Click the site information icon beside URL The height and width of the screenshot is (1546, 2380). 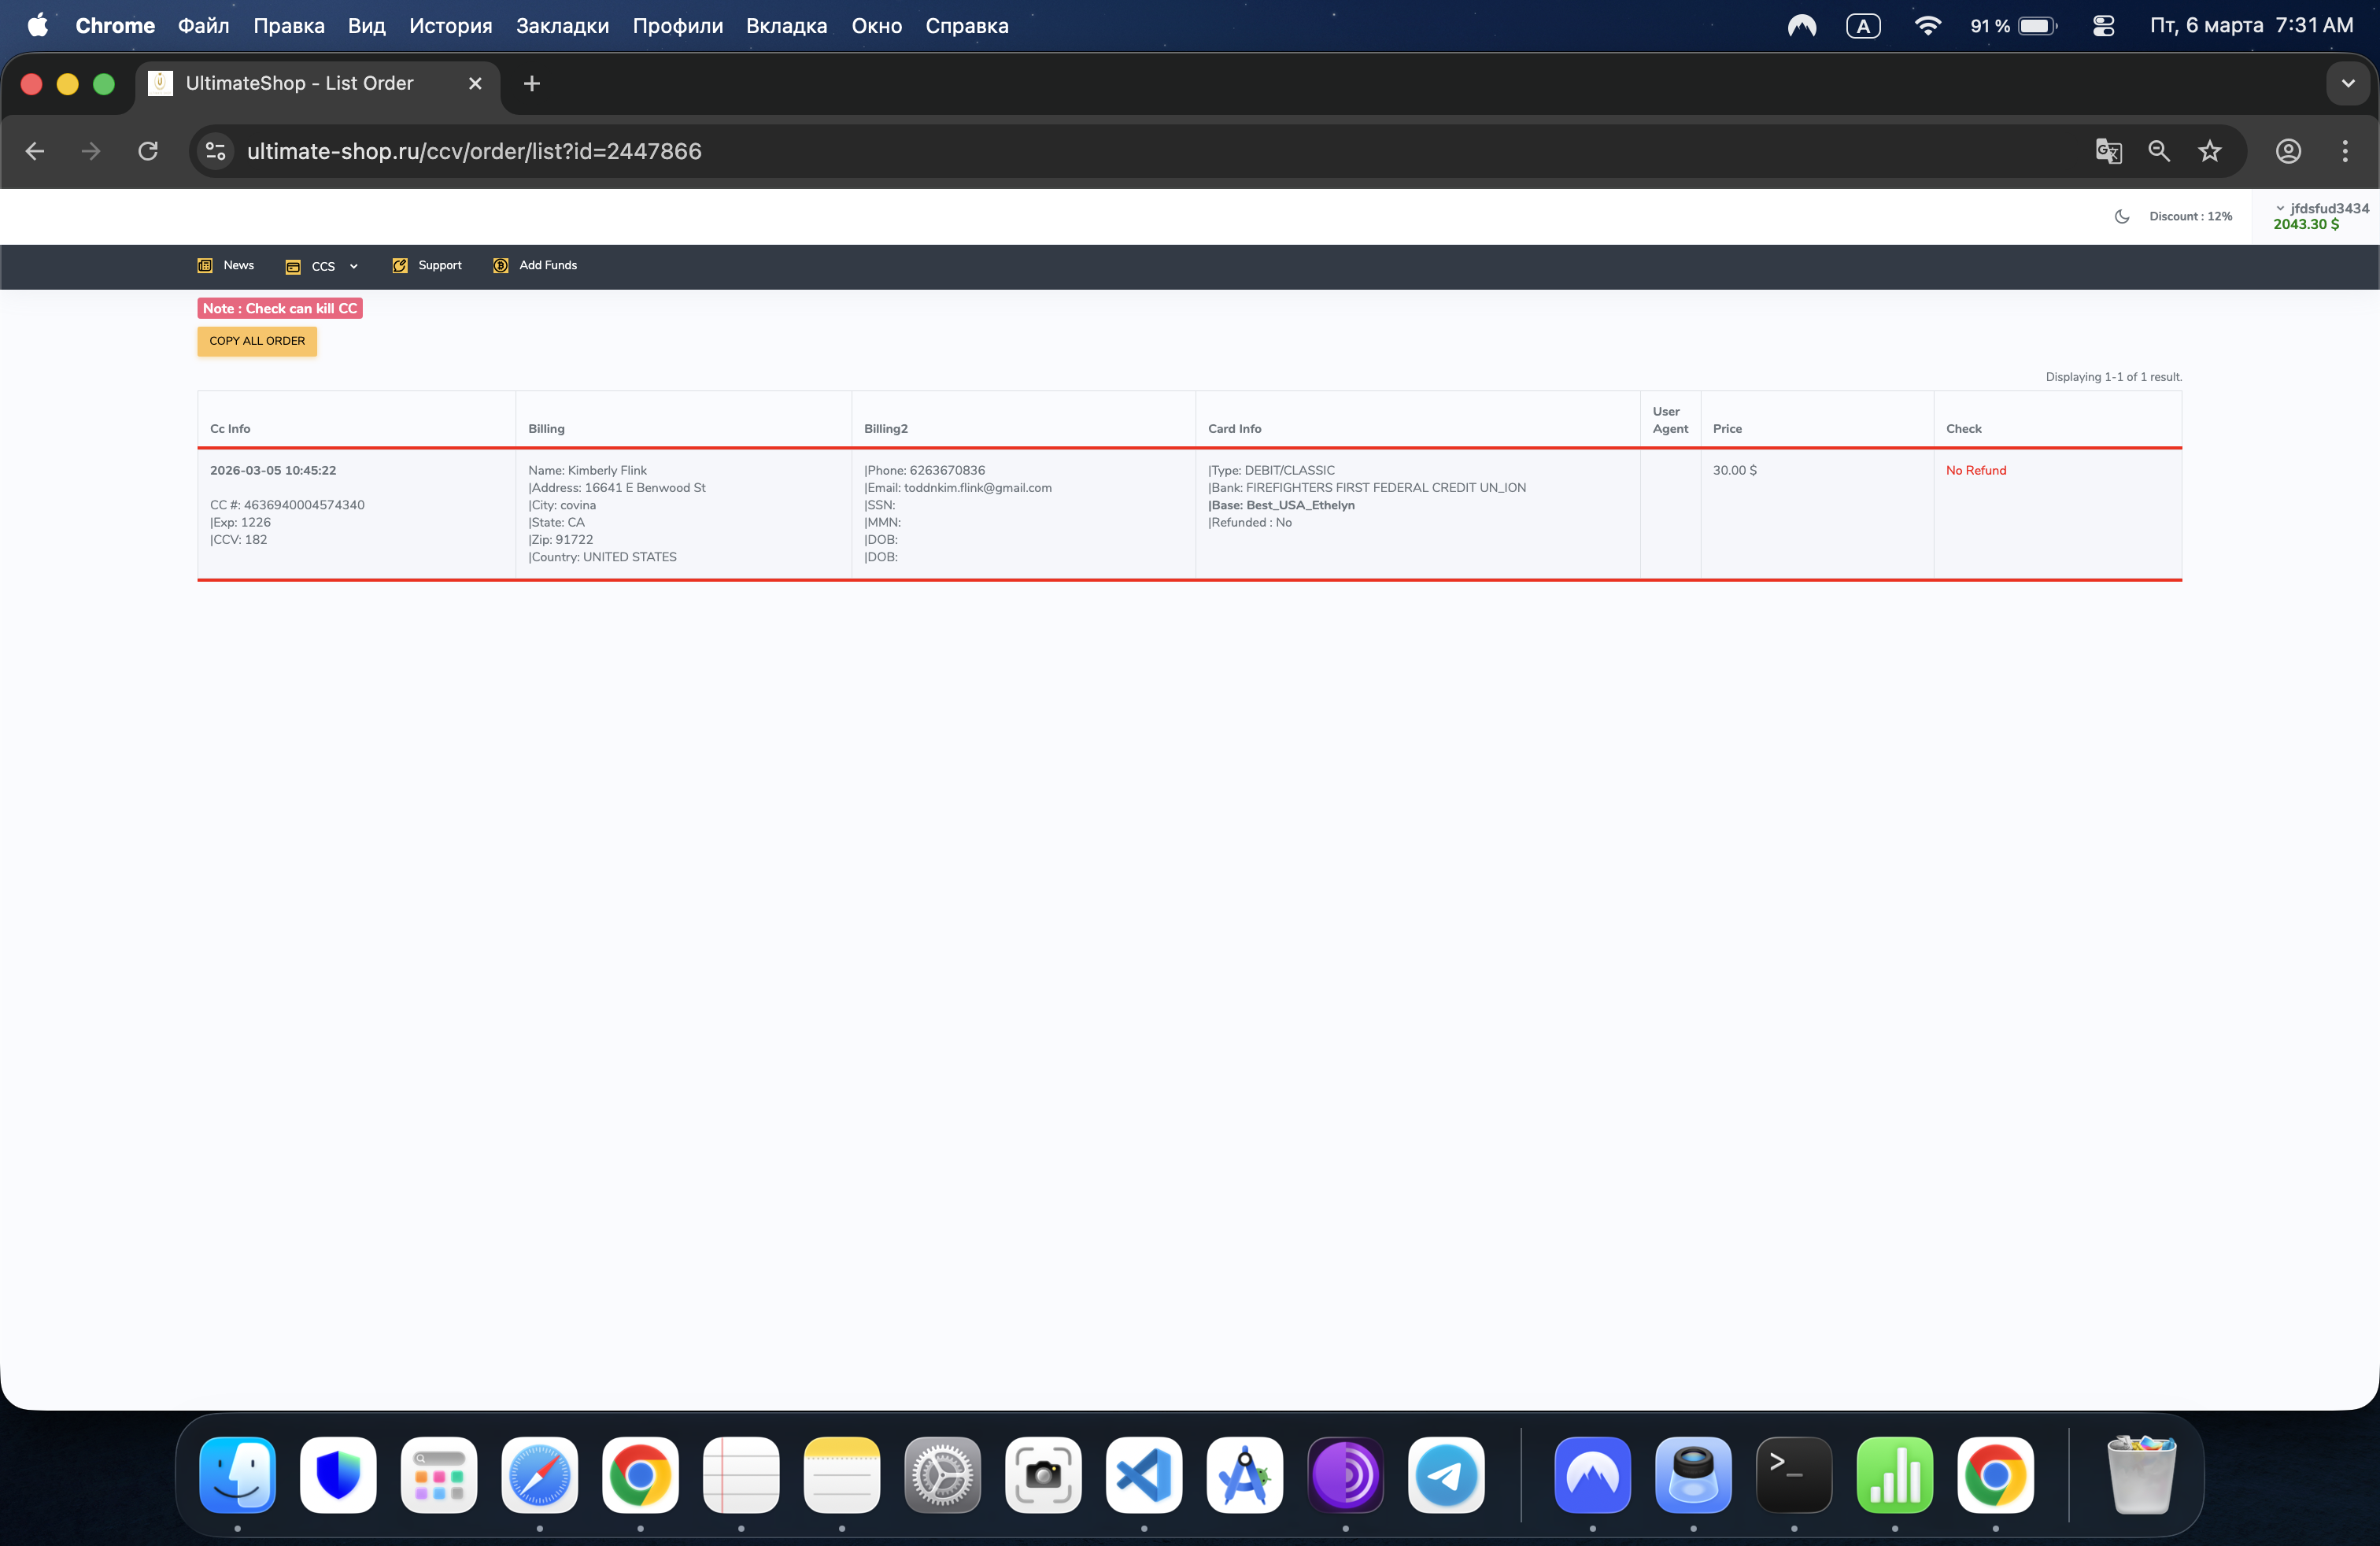pos(215,151)
